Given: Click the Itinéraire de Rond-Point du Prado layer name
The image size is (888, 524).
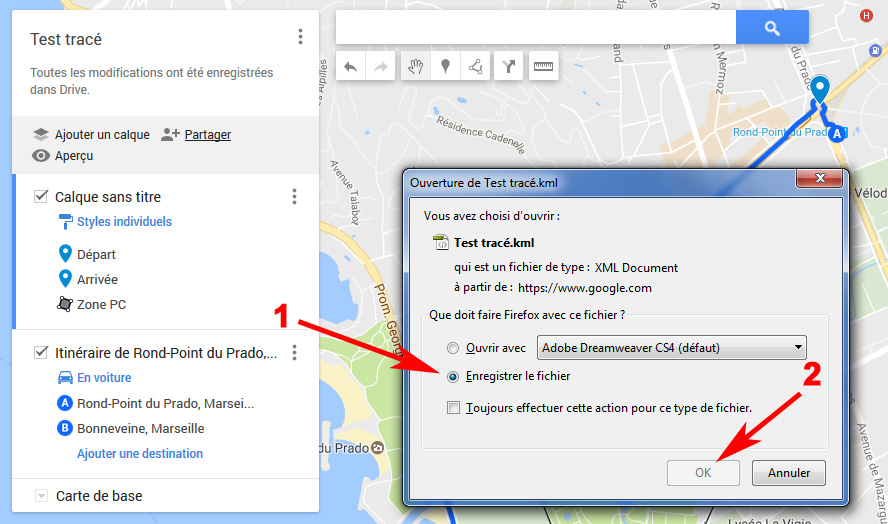Looking at the screenshot, I should [166, 353].
